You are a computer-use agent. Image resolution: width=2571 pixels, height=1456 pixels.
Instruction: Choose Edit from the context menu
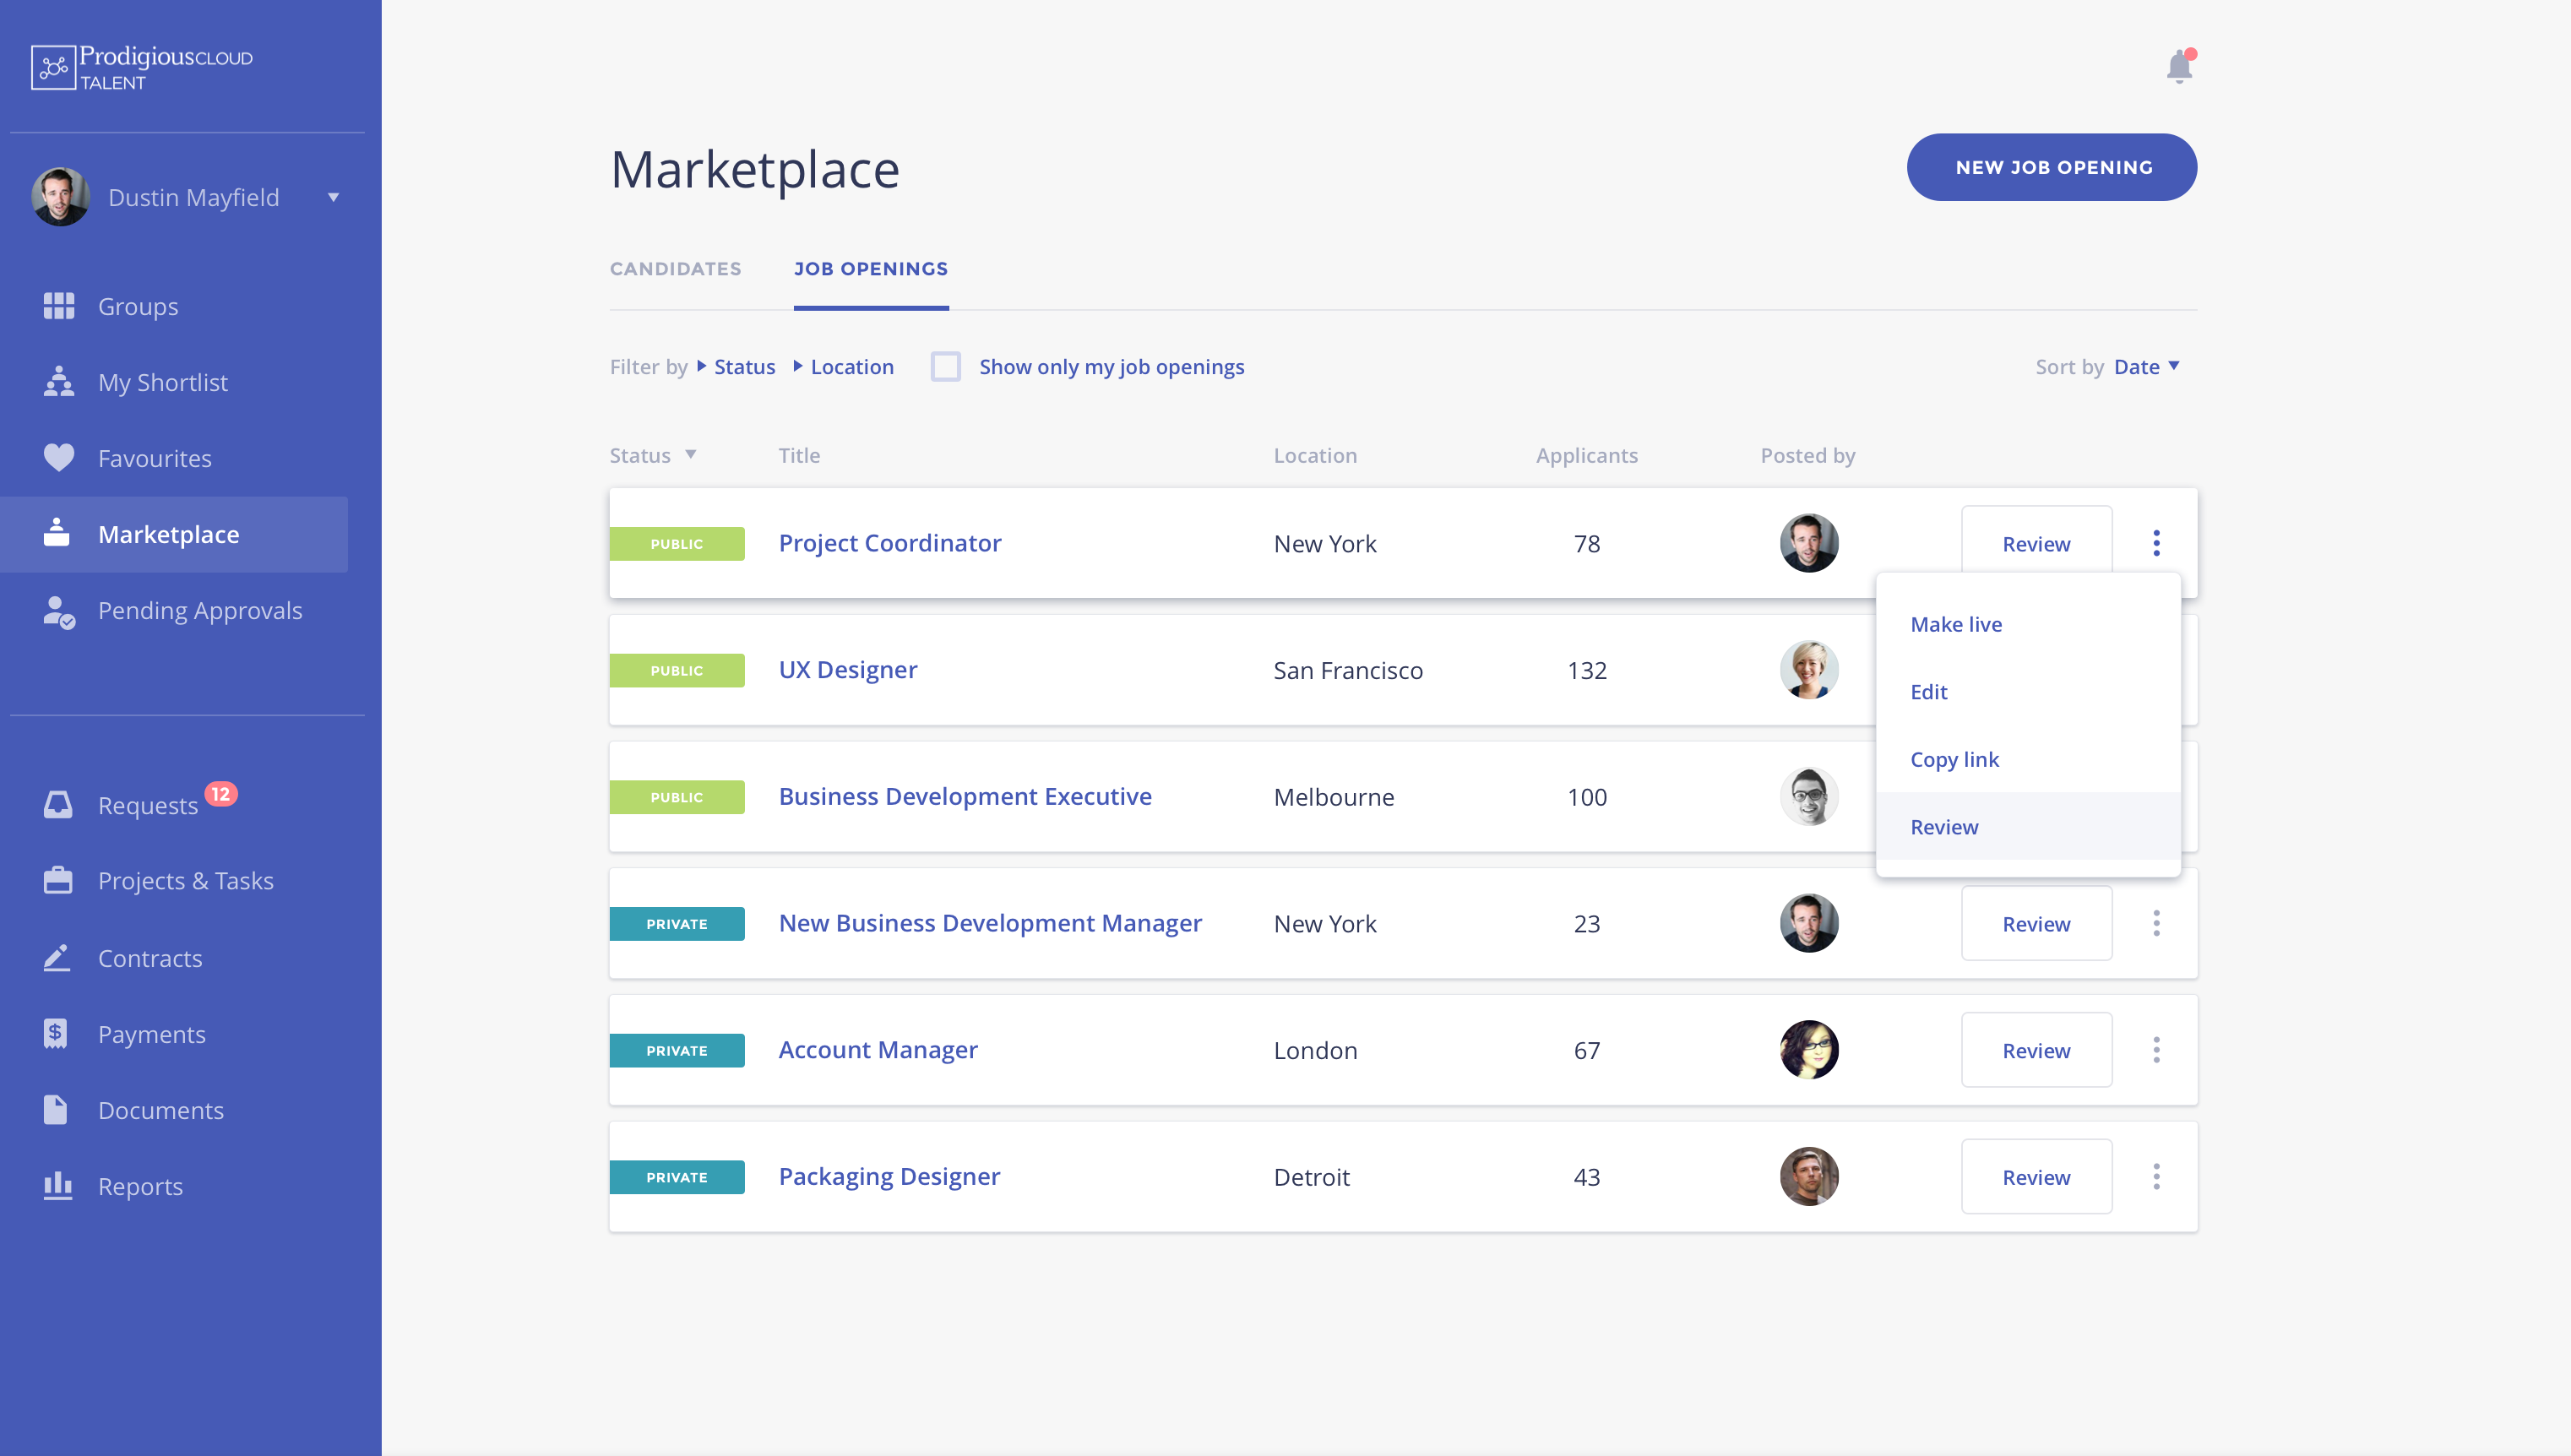coord(2028,692)
